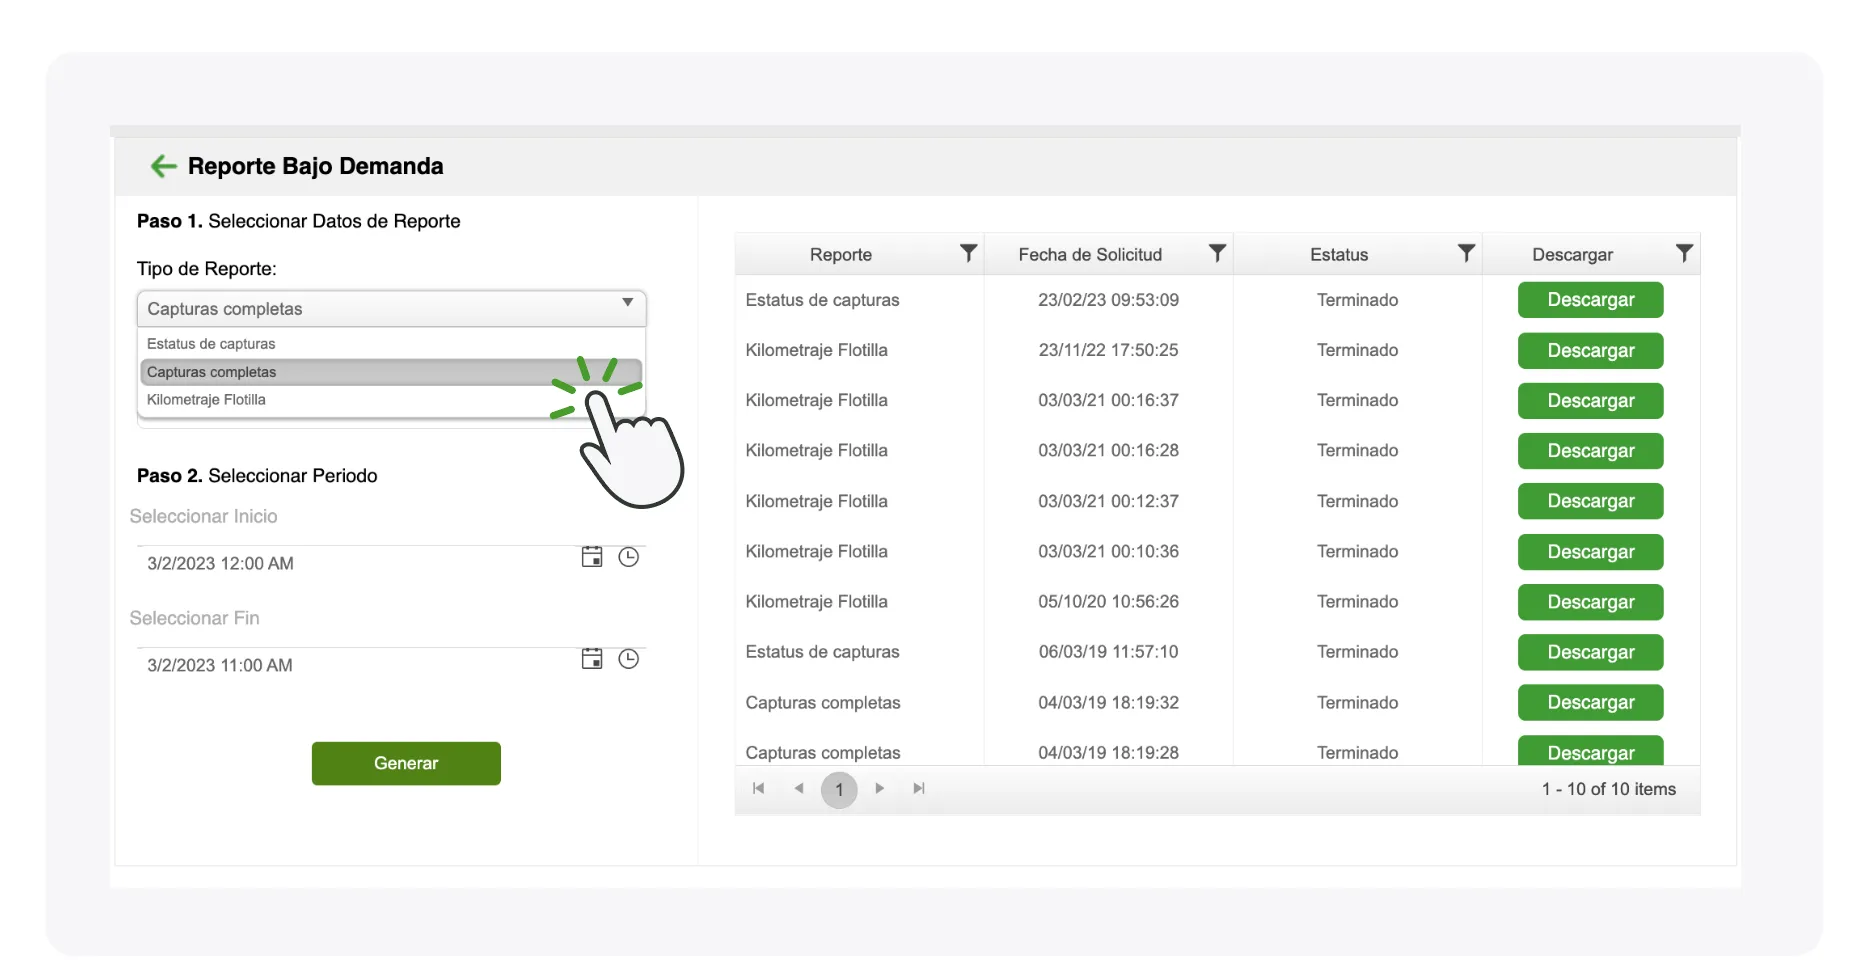Click the Generar button
The image size is (1854, 976).
[x=406, y=763]
